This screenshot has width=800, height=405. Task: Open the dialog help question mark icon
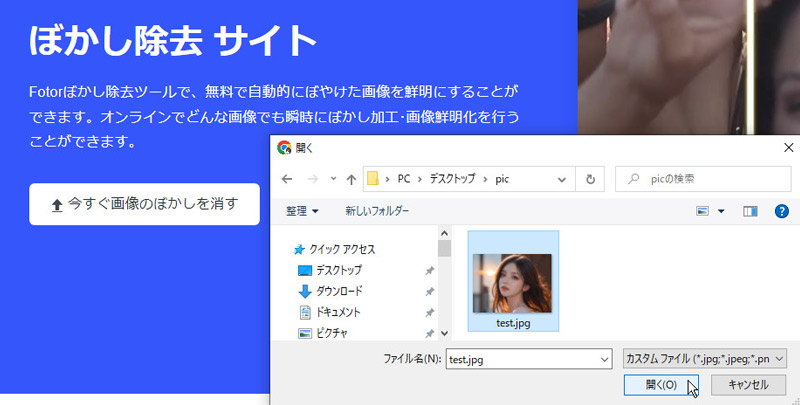pyautogui.click(x=782, y=211)
